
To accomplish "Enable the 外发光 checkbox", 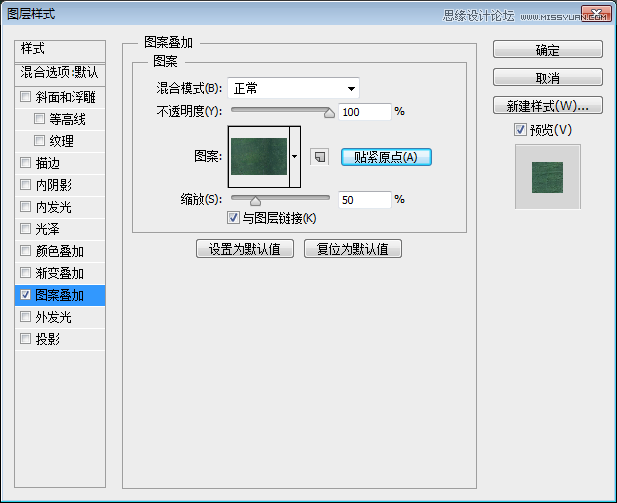I will (x=26, y=317).
